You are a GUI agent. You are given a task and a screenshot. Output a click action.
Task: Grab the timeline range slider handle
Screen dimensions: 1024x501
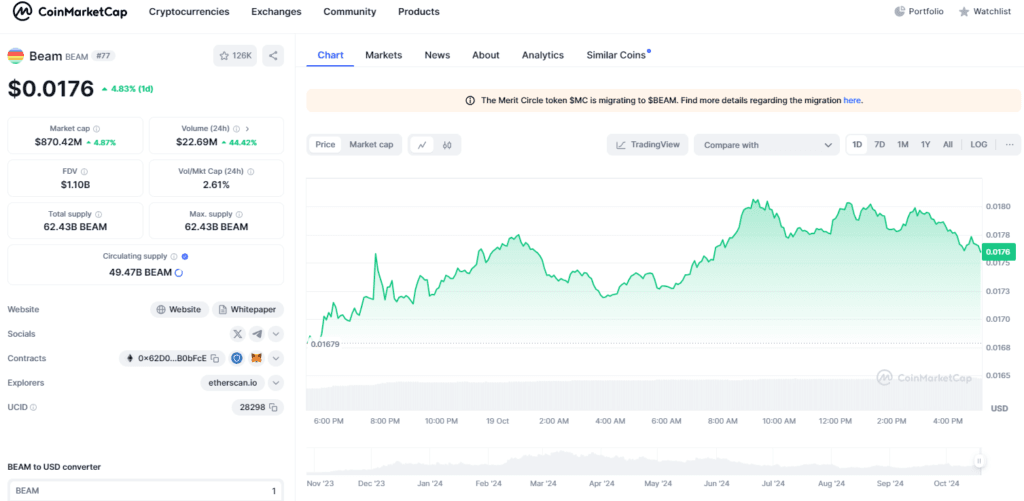pos(979,461)
